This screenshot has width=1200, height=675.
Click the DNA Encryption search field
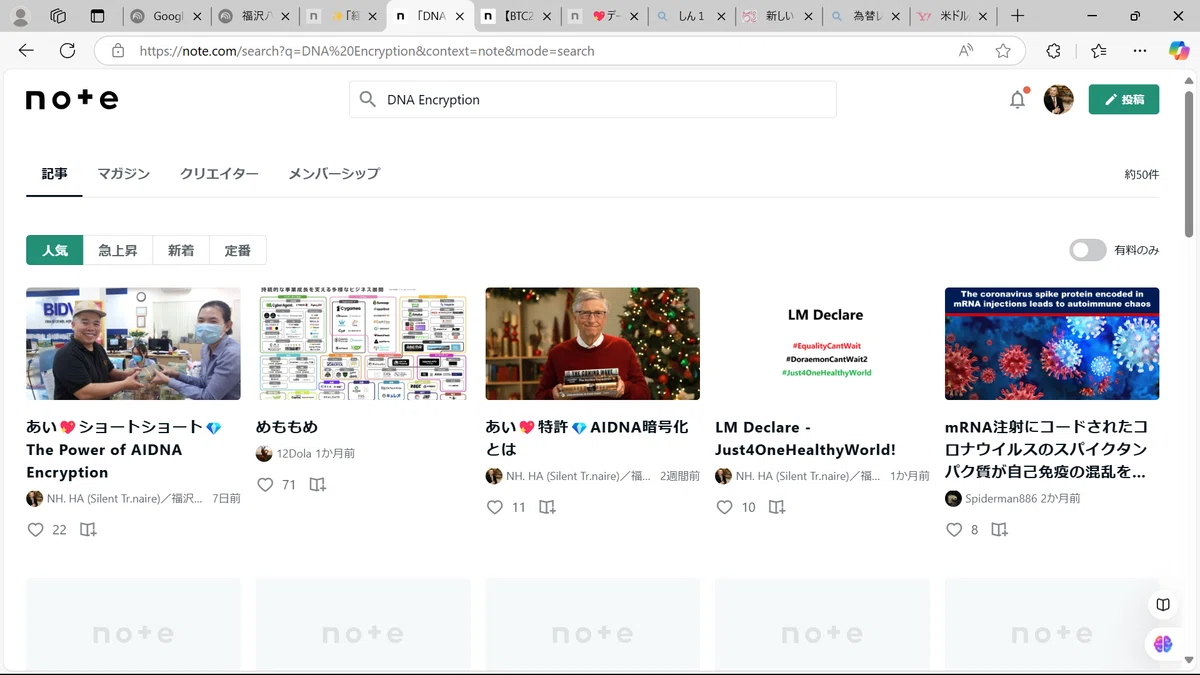tap(592, 99)
